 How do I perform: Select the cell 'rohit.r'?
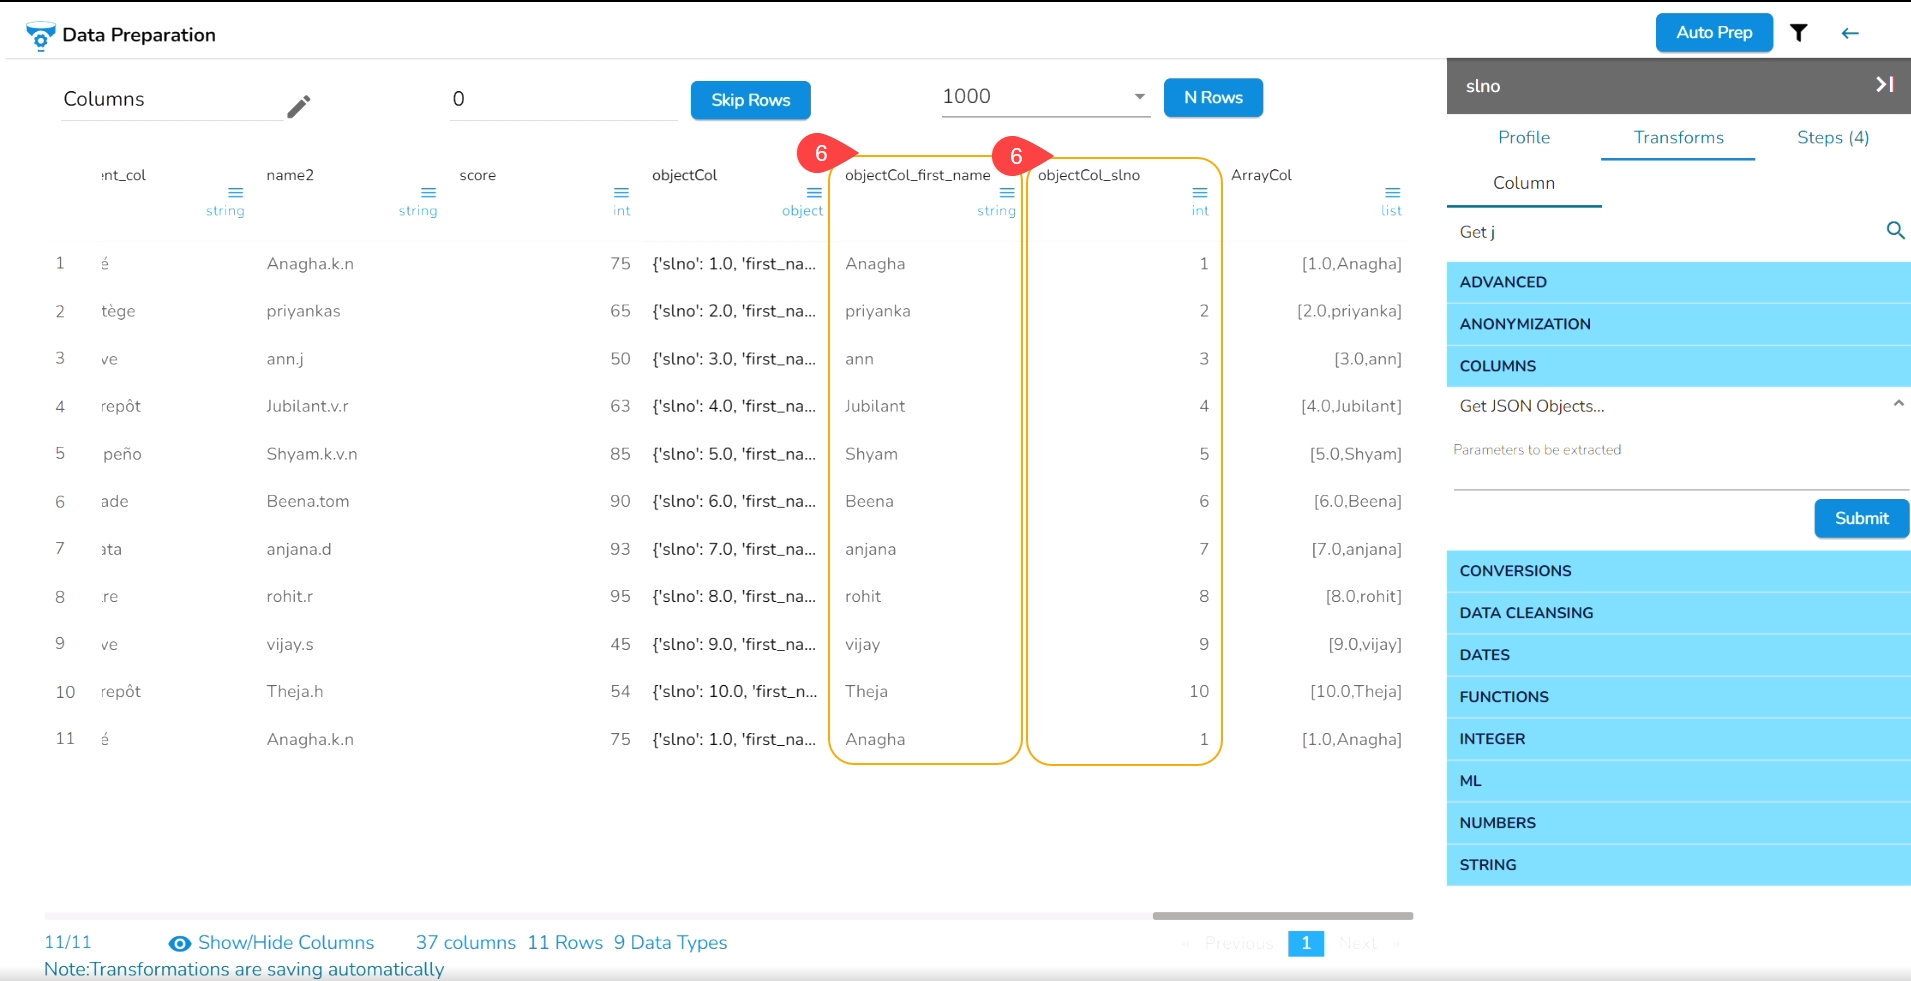click(x=290, y=596)
